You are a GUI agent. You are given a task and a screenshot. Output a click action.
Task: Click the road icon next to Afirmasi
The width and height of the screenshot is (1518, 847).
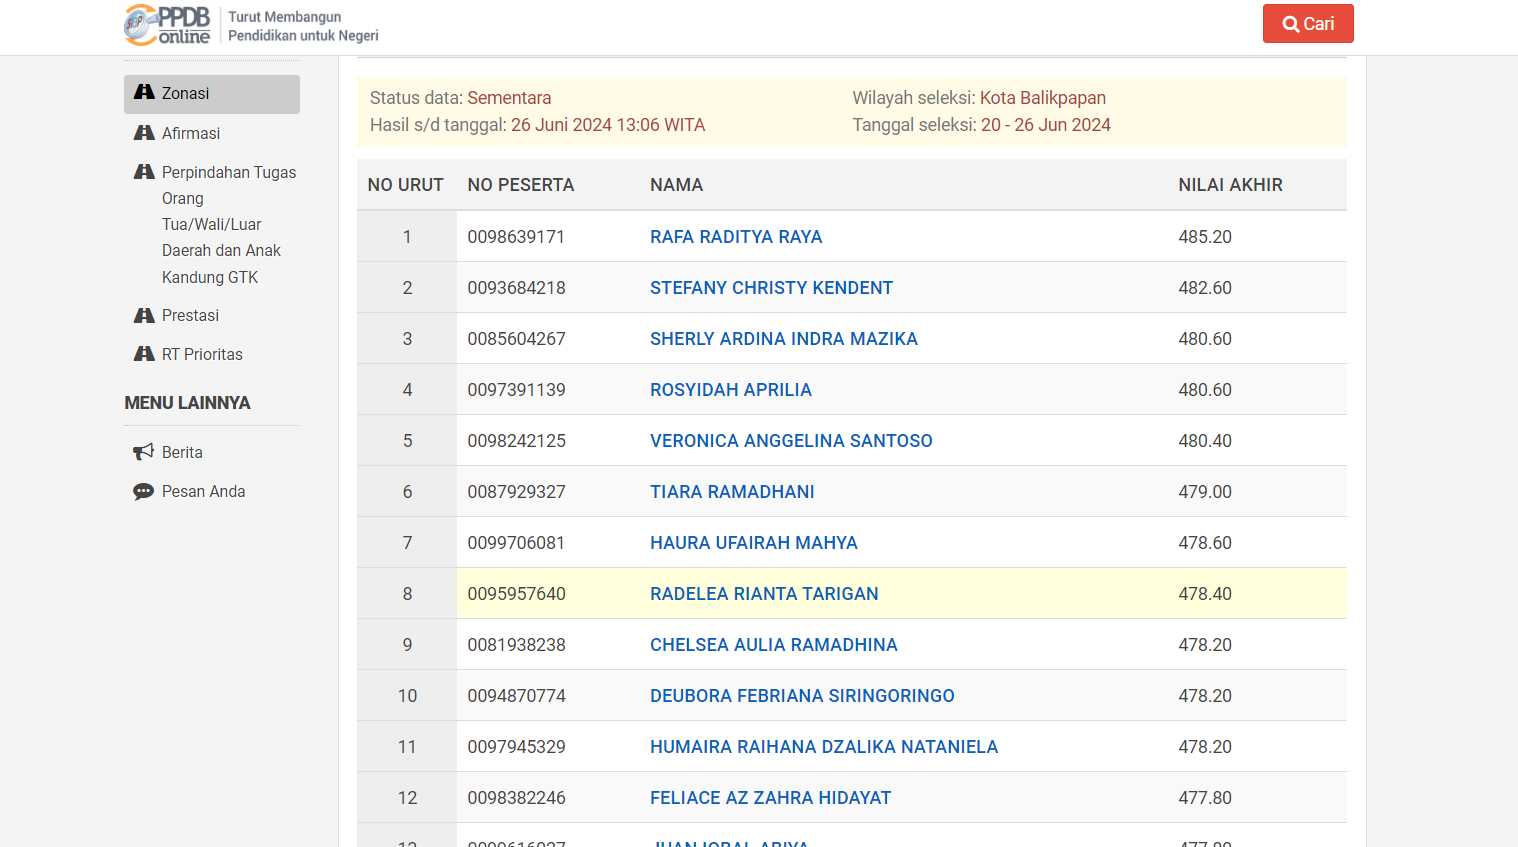click(144, 132)
